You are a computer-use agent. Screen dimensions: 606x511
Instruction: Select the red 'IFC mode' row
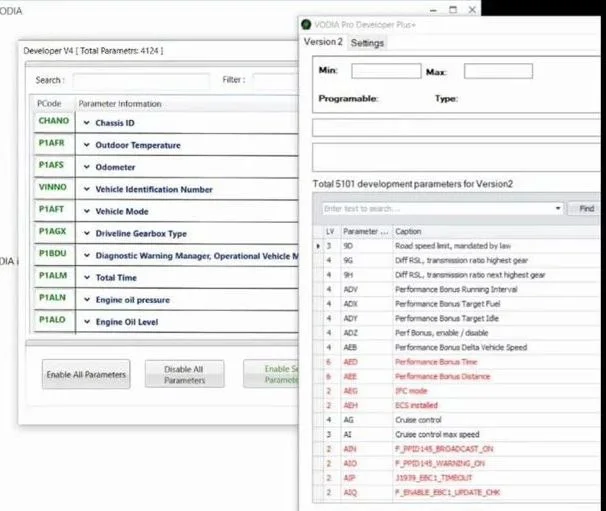coord(458,391)
